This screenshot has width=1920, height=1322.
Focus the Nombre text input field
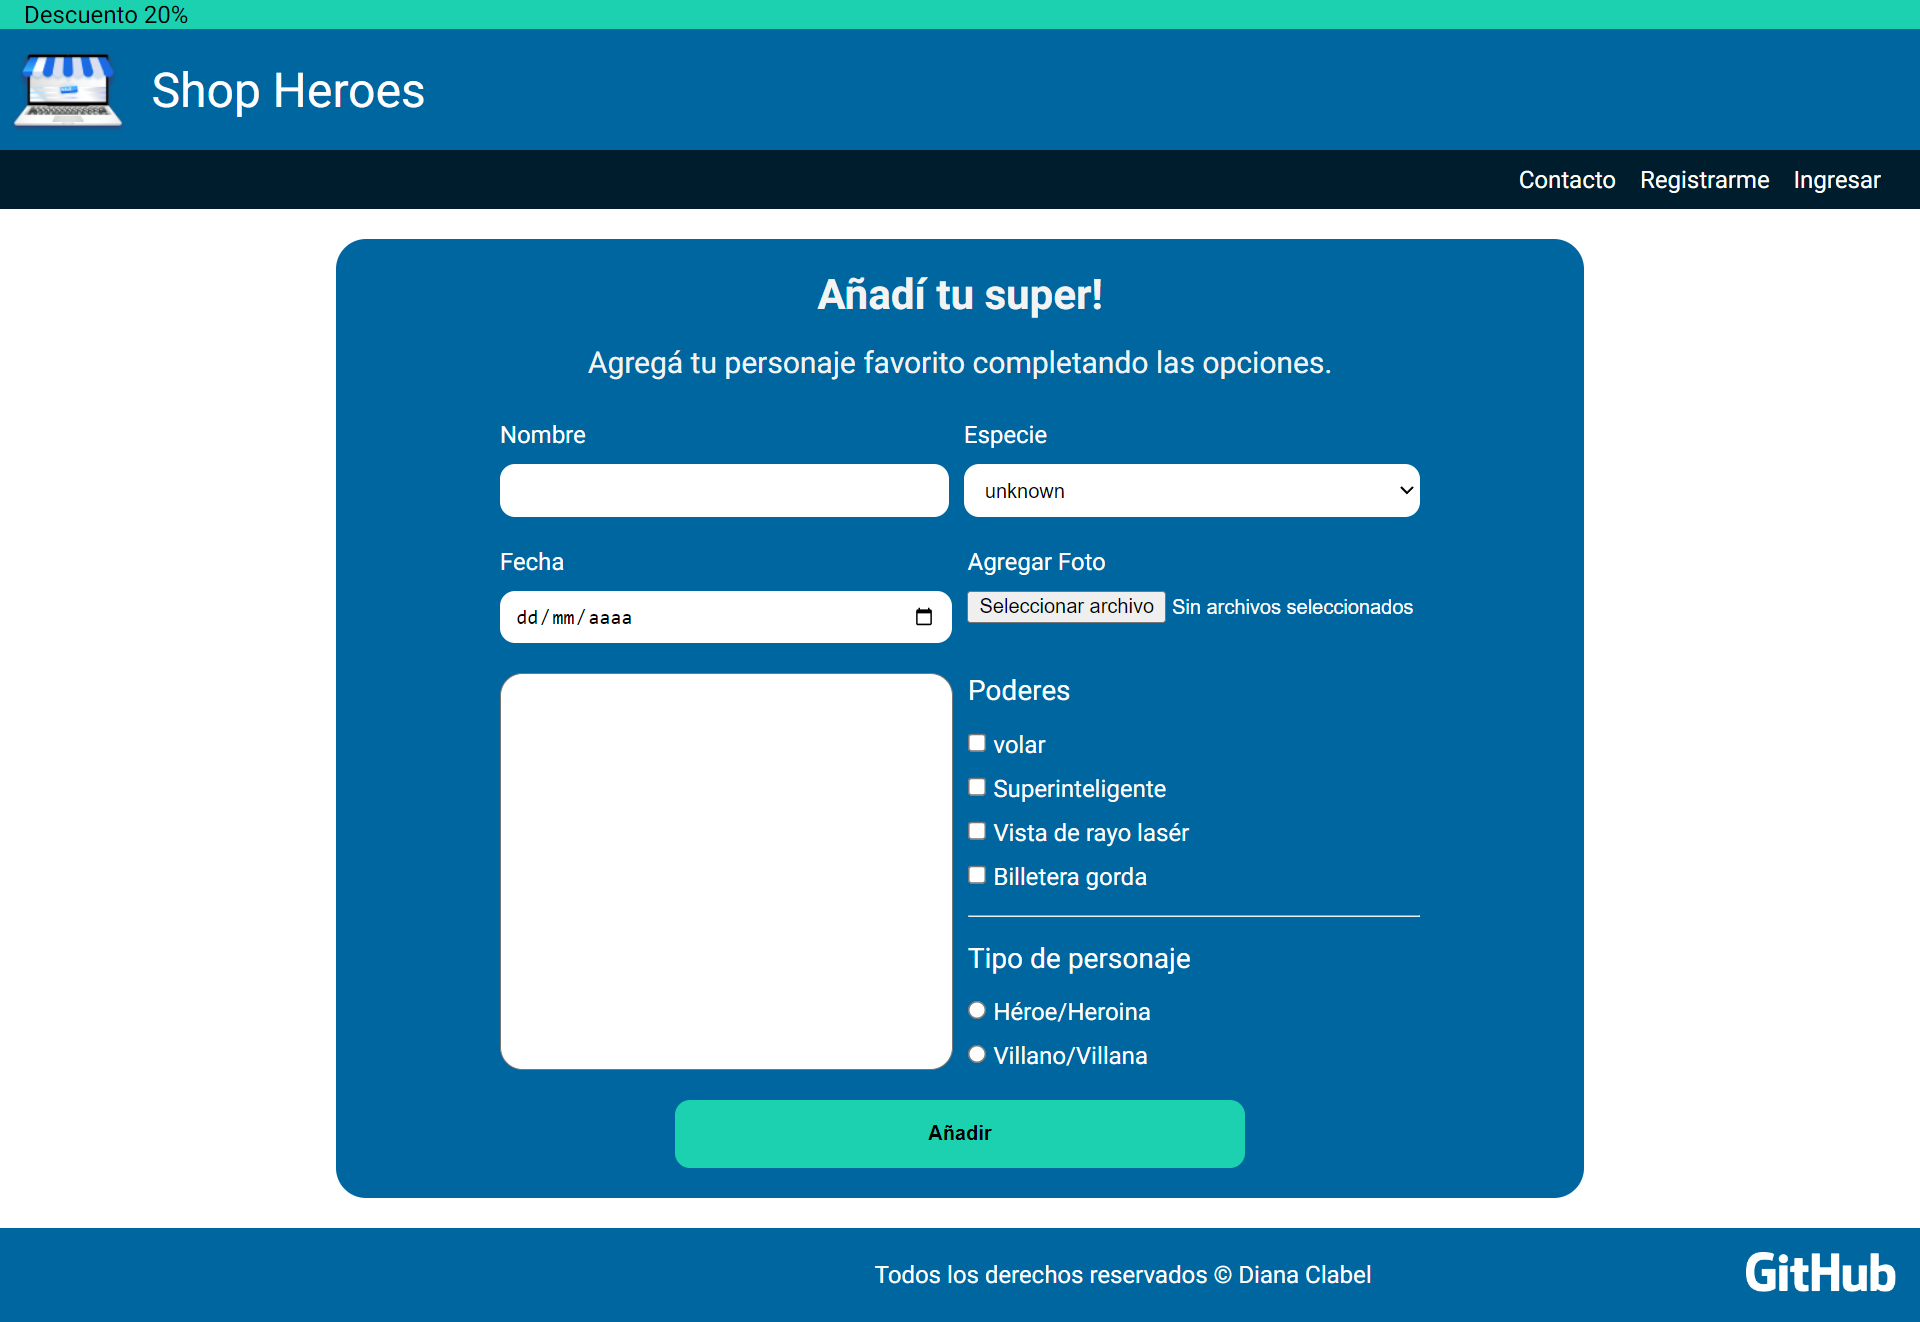tap(724, 491)
